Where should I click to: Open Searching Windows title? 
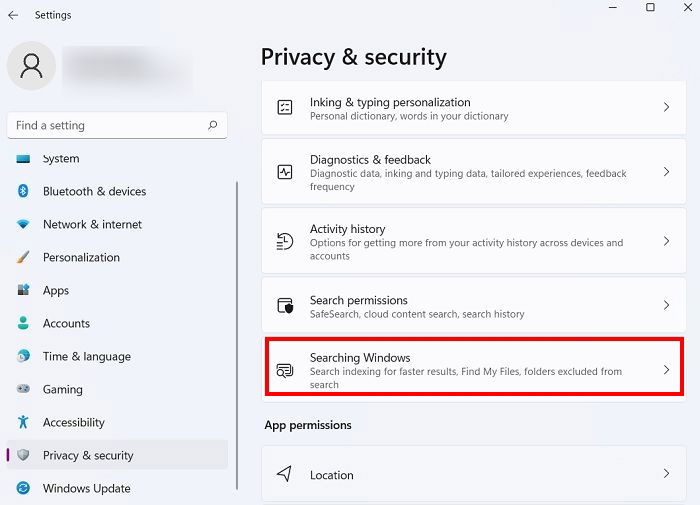click(360, 358)
